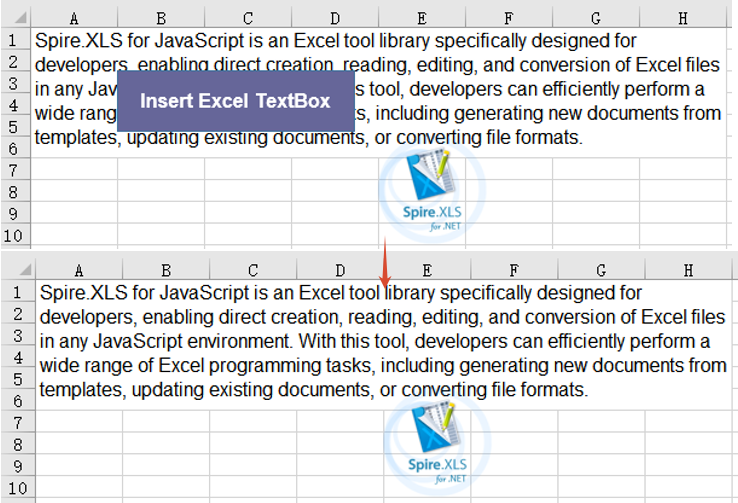Image resolution: width=738 pixels, height=503 pixels.
Task: Select column D header in upper worksheet
Action: point(335,18)
